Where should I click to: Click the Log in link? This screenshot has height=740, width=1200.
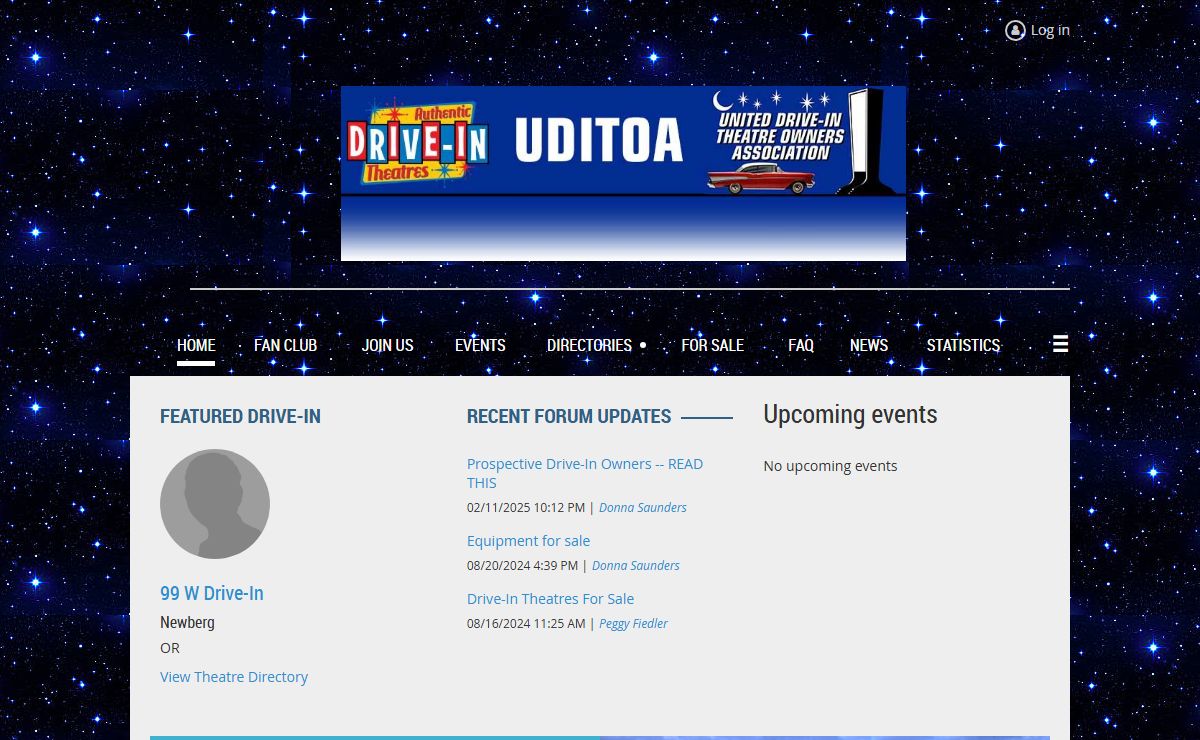[x=1050, y=30]
